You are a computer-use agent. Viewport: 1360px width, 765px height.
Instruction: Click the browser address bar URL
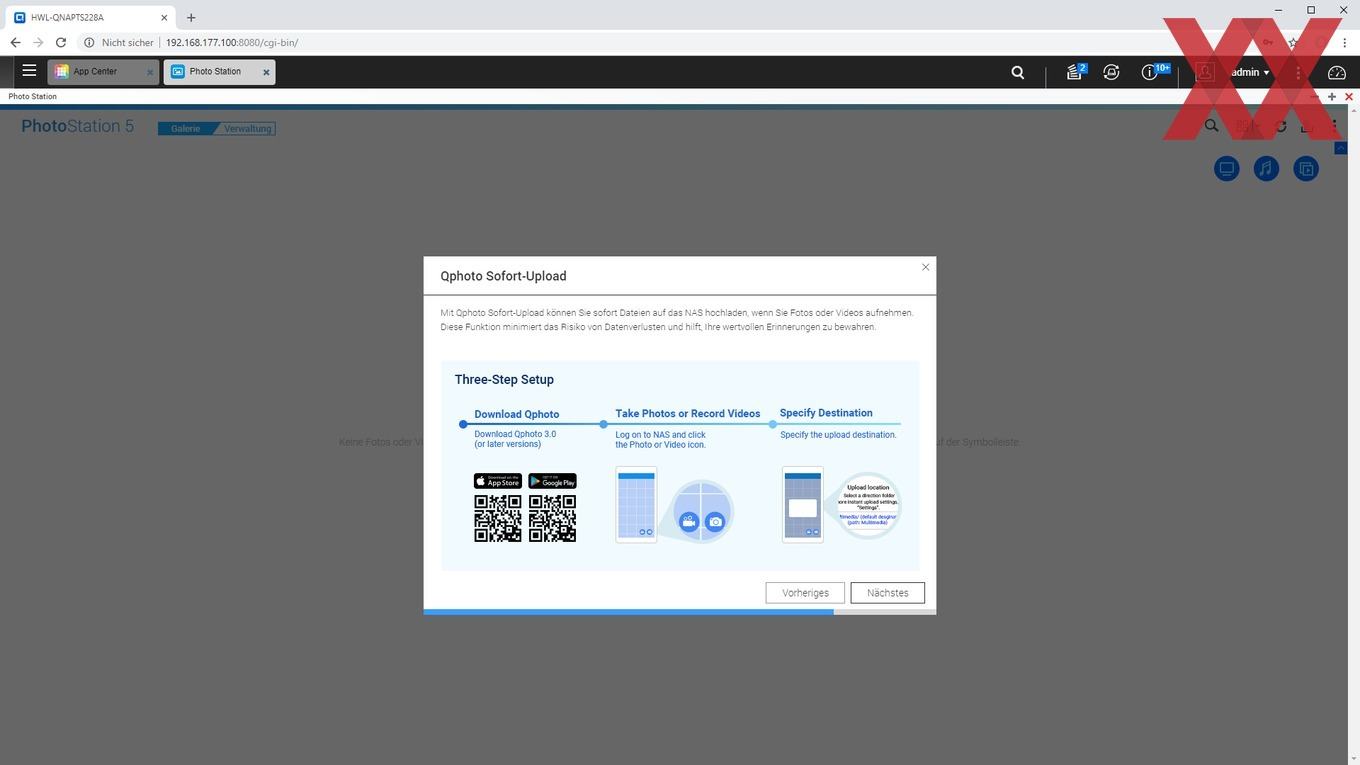(x=232, y=43)
